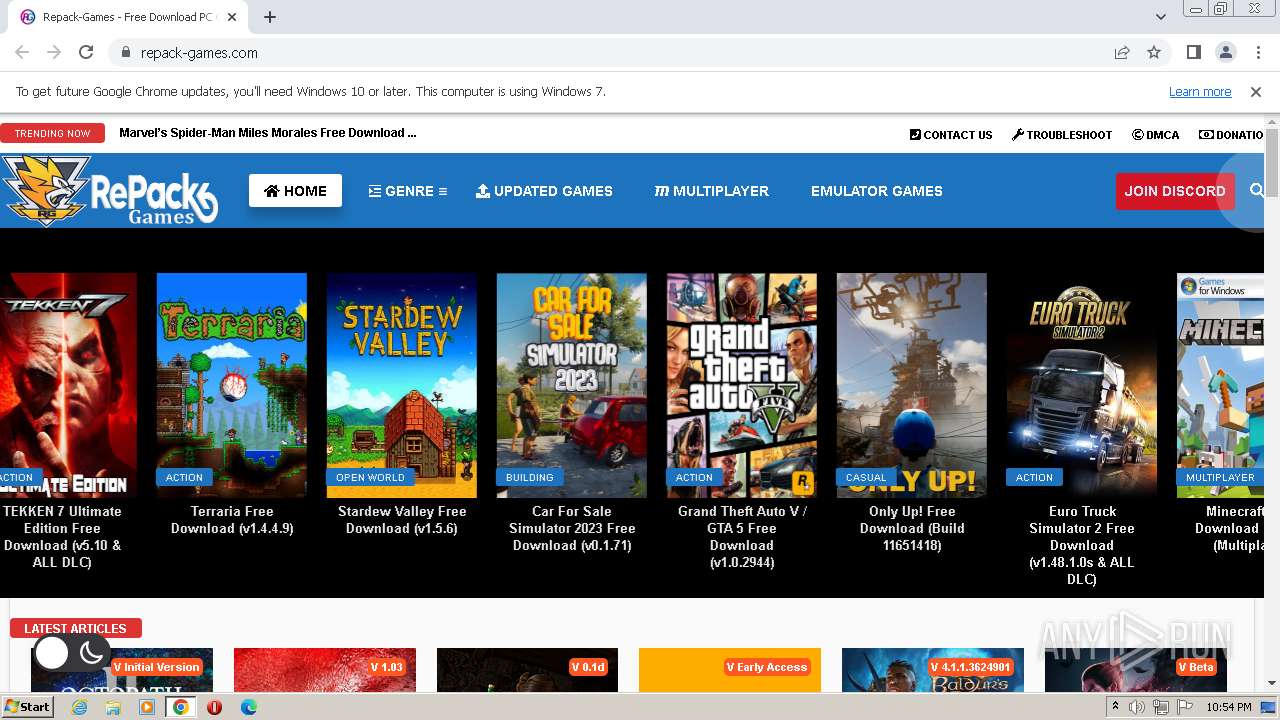1280x720 pixels.
Task: Open the article tagged V 1.03
Action: tap(325, 669)
